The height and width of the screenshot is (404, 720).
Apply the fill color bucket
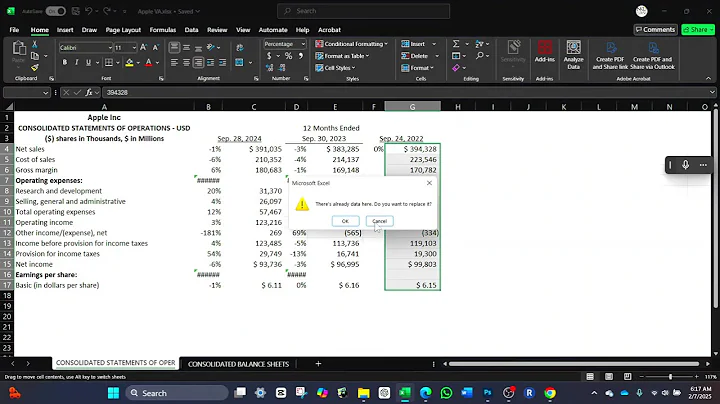129,62
